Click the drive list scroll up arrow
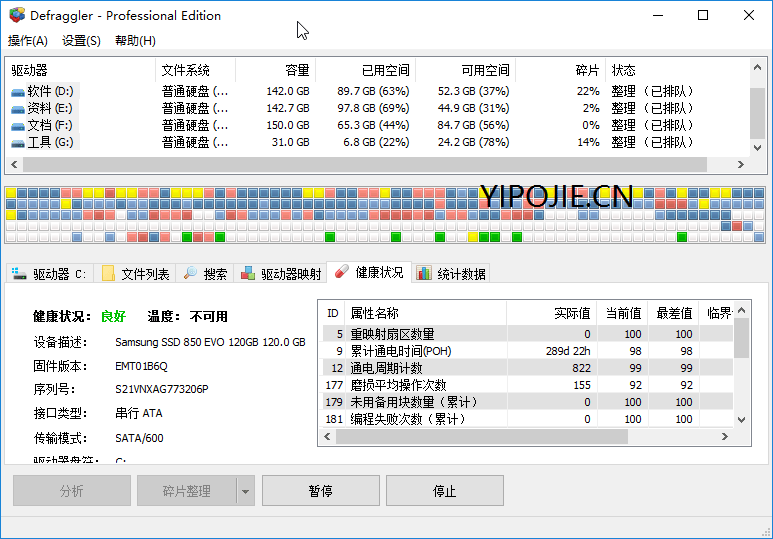The height and width of the screenshot is (539, 773). tap(757, 67)
